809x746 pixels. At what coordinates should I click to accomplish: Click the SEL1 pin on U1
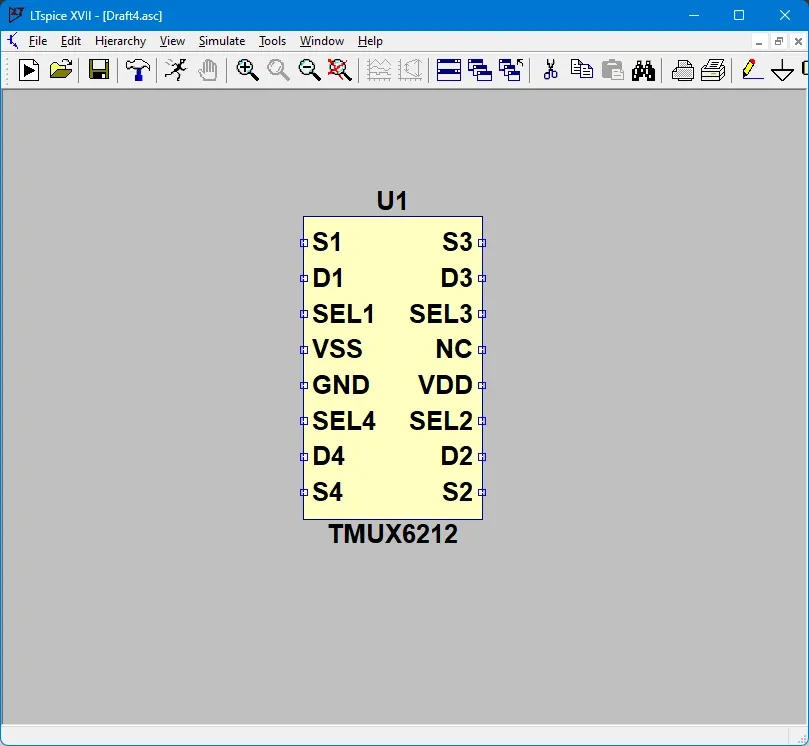304,314
